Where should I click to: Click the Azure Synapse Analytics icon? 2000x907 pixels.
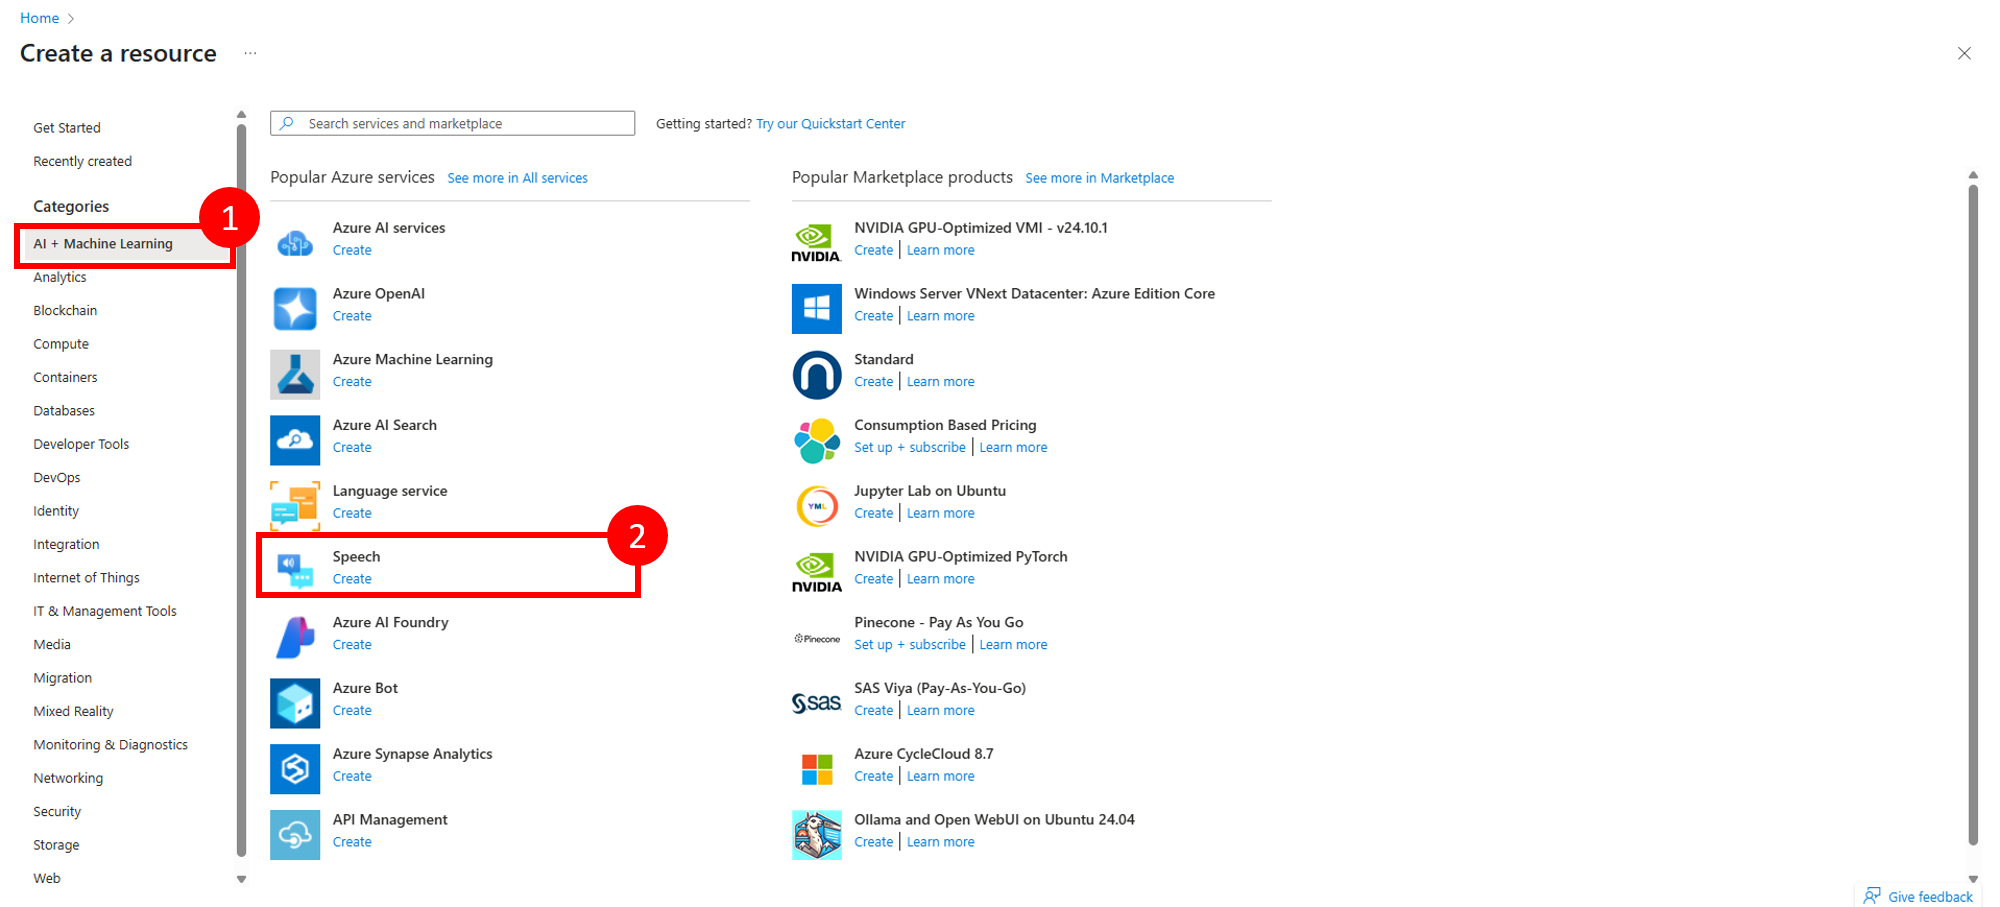click(x=295, y=769)
